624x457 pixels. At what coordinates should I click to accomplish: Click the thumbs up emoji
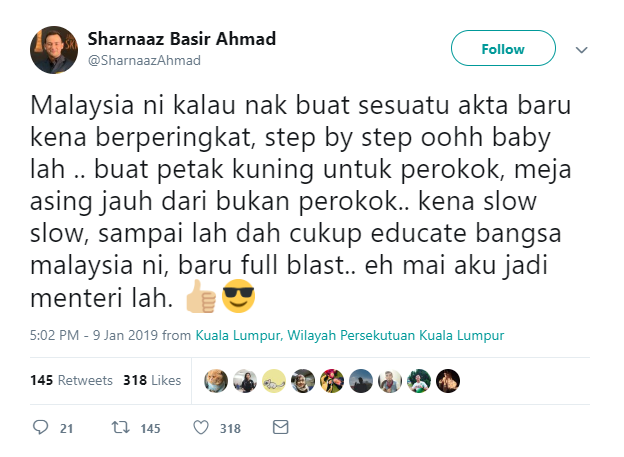[x=201, y=296]
